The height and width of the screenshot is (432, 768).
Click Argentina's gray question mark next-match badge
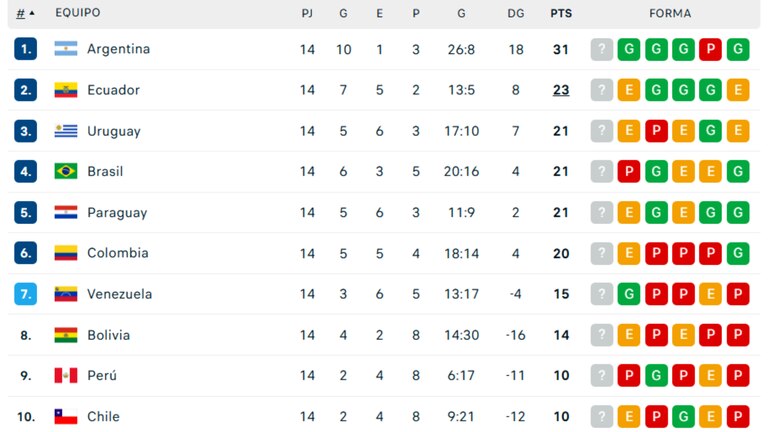[x=602, y=49]
